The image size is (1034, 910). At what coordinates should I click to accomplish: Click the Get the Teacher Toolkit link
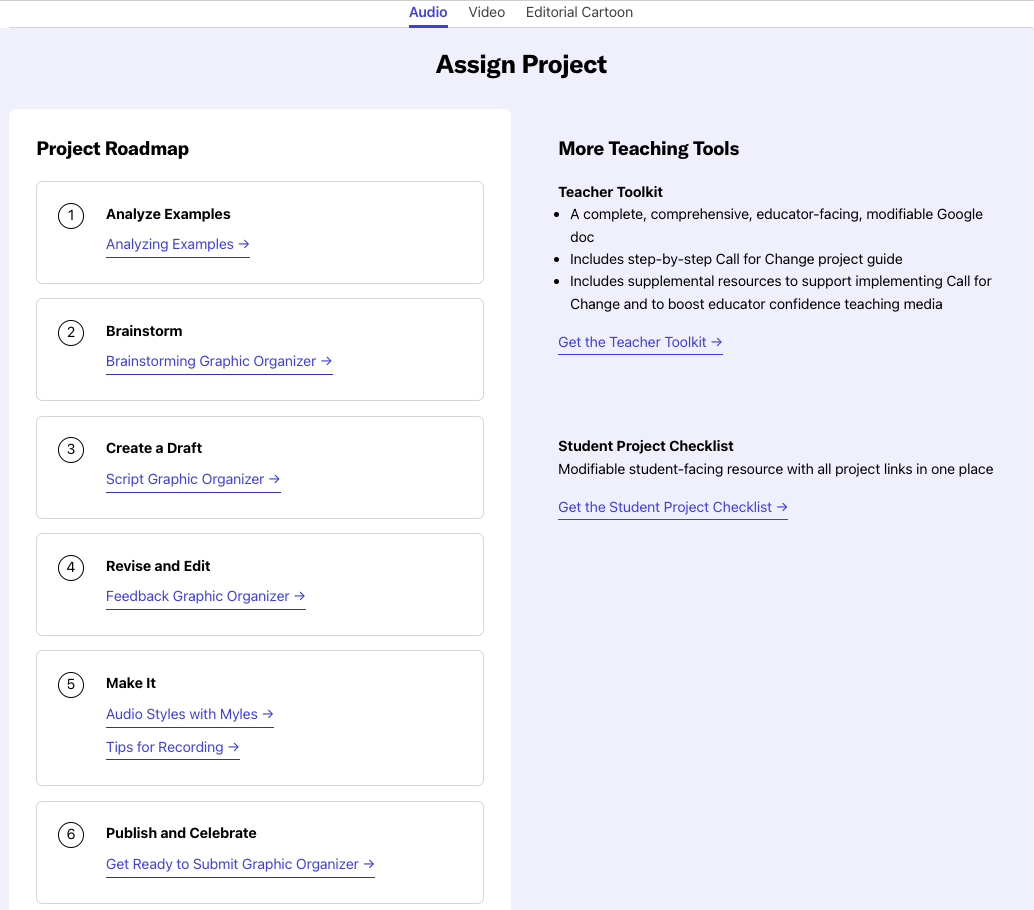(640, 342)
